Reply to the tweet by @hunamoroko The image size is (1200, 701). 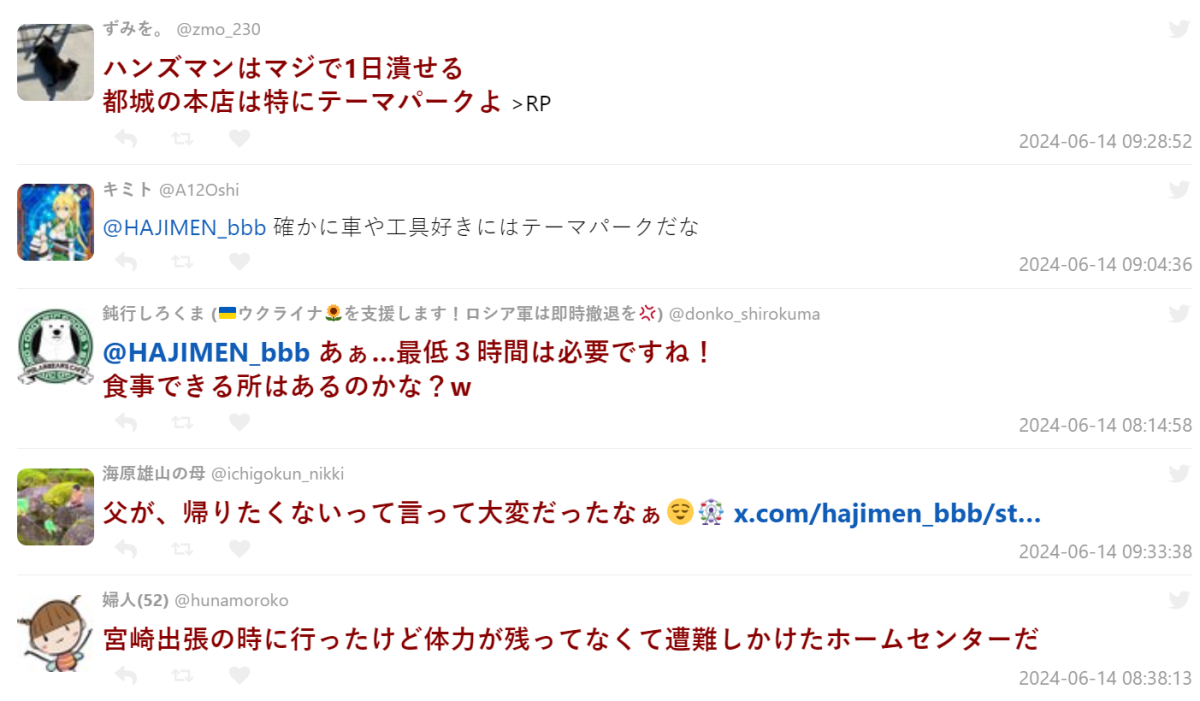tap(126, 676)
